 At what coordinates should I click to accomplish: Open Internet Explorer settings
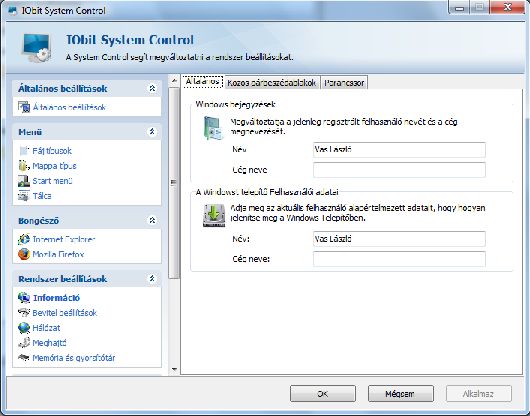pos(64,239)
